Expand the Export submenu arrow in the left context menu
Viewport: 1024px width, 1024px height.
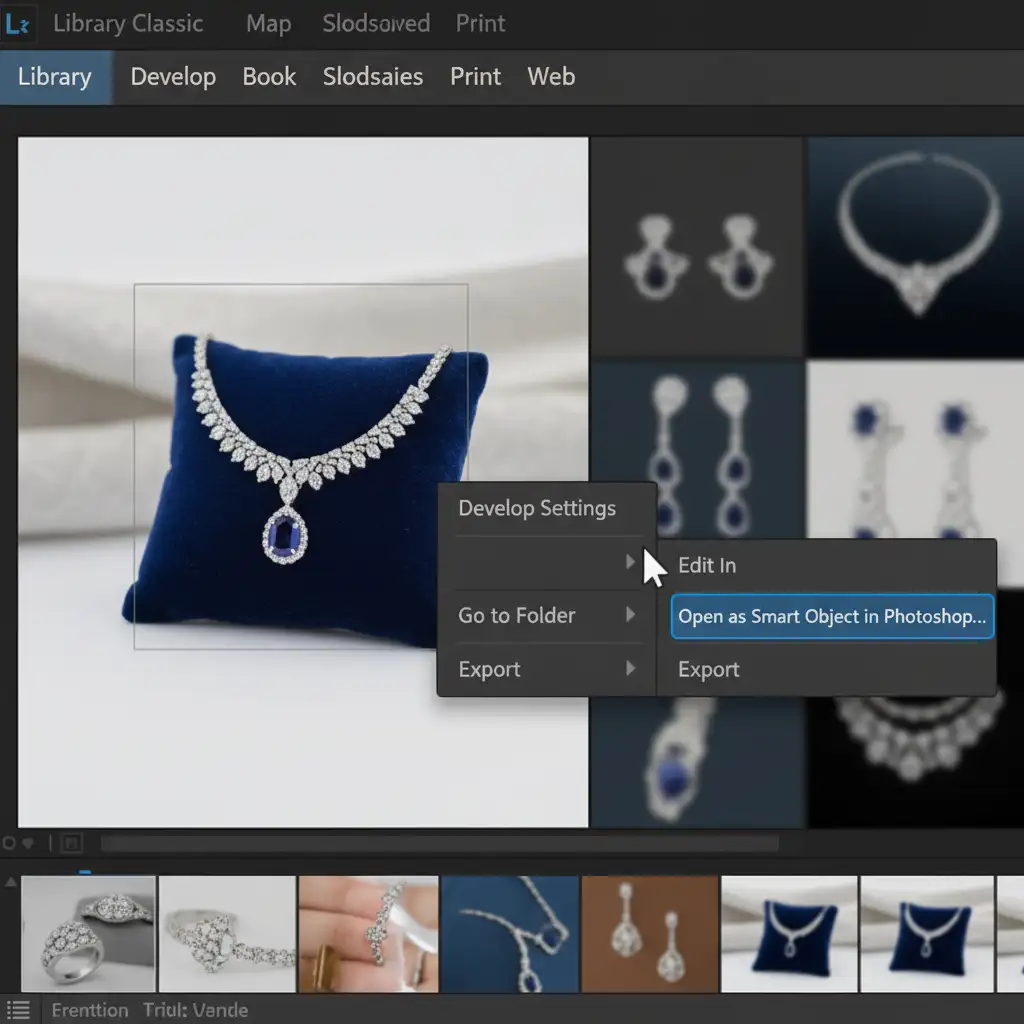click(630, 668)
